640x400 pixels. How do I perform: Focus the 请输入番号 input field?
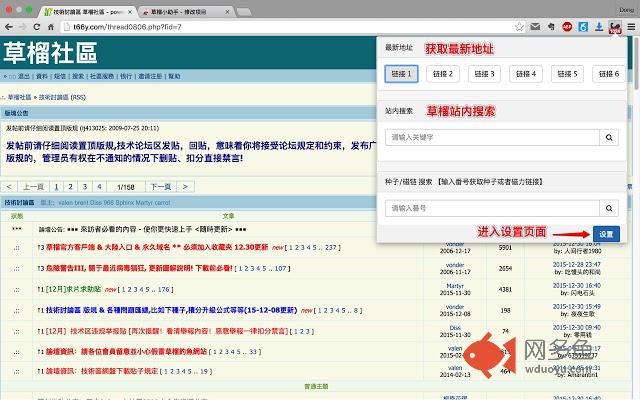(492, 208)
